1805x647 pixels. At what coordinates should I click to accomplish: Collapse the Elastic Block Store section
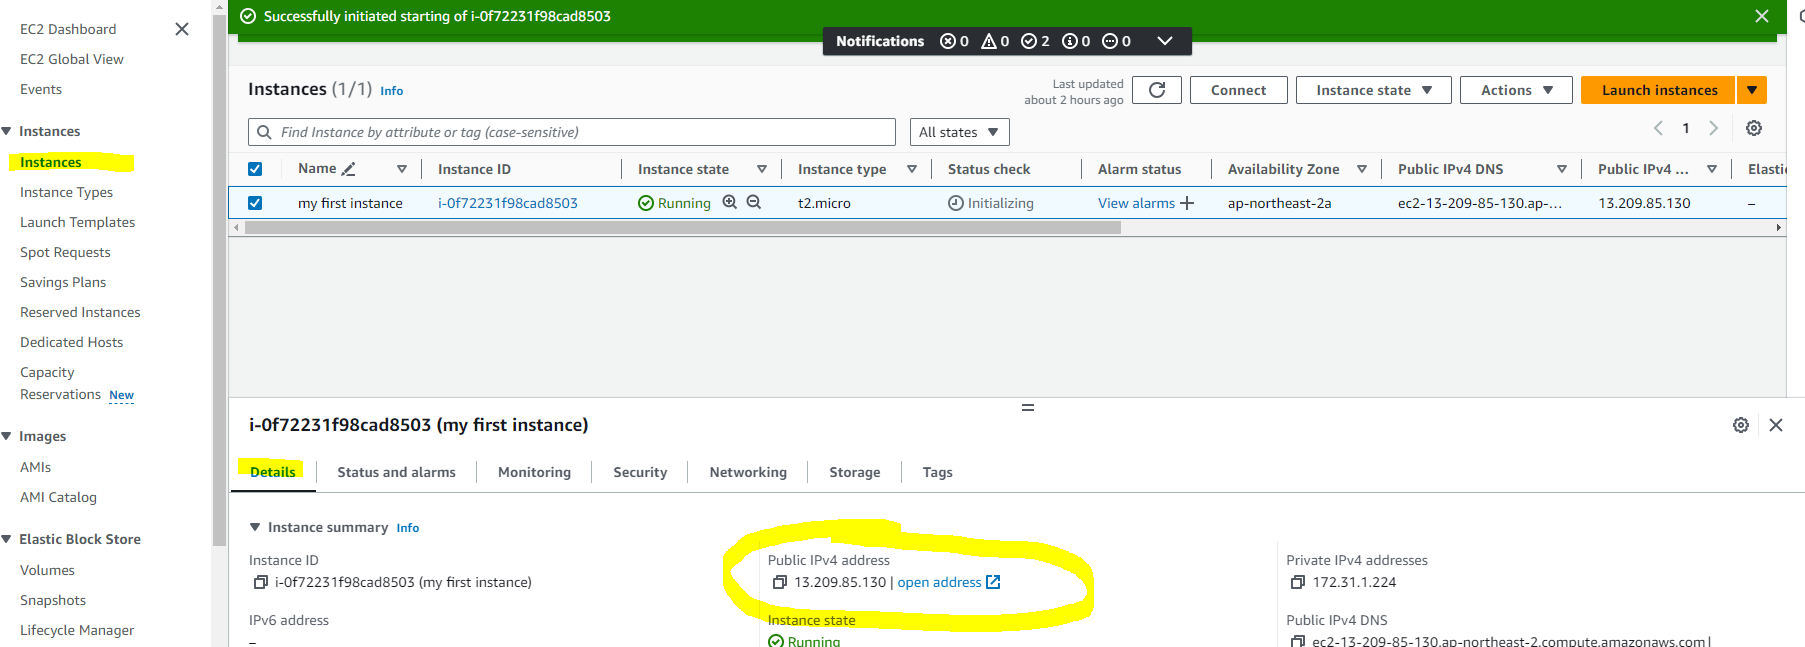tap(7, 539)
